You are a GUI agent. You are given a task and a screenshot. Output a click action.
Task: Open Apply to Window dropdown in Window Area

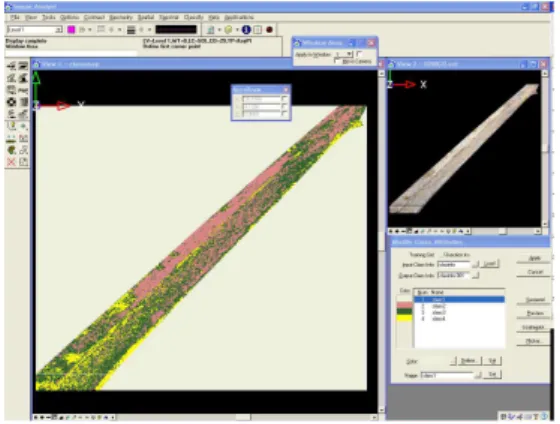(x=350, y=54)
